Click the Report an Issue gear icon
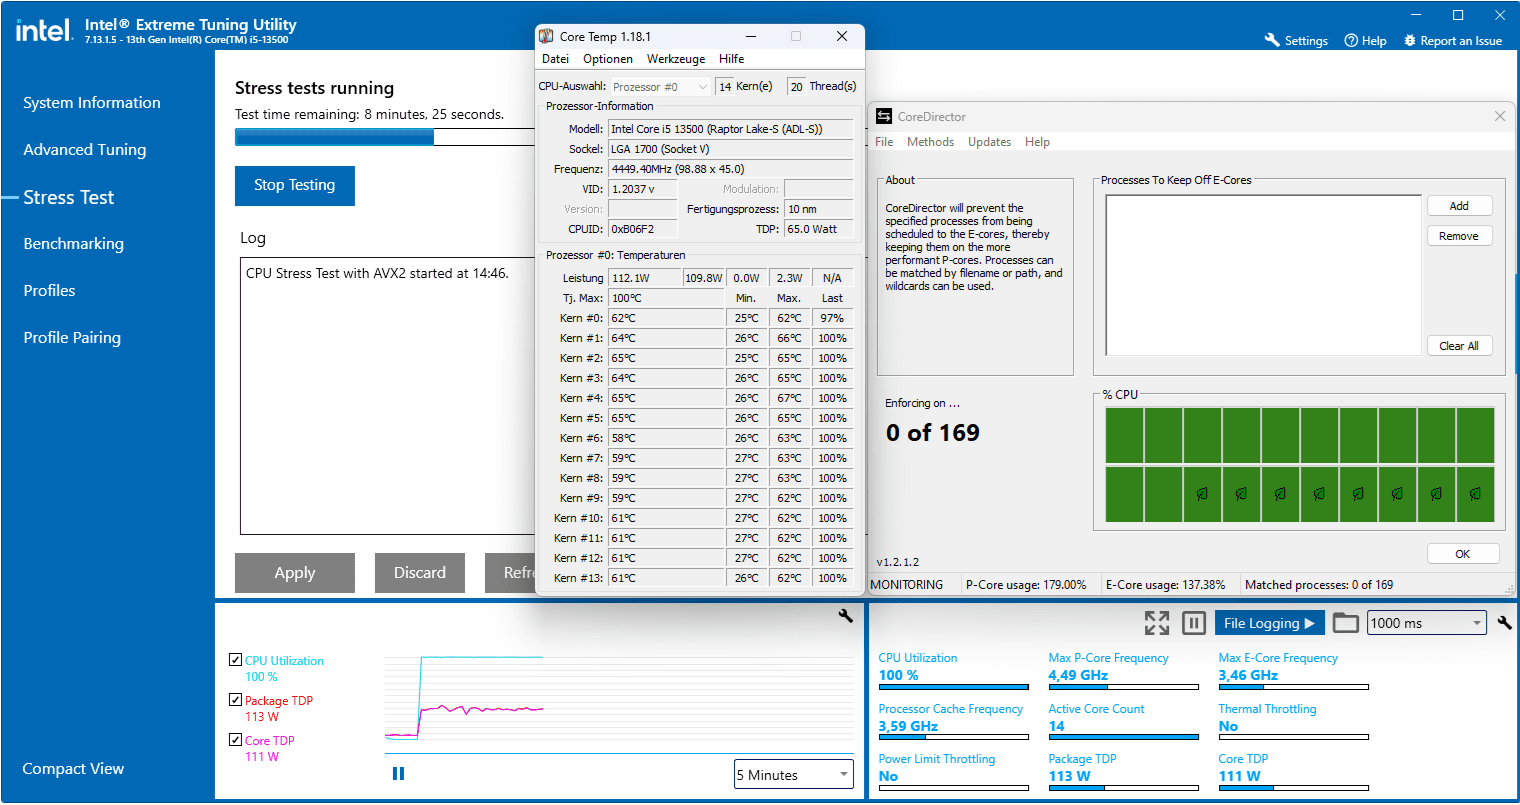The height and width of the screenshot is (805, 1520). [1410, 40]
